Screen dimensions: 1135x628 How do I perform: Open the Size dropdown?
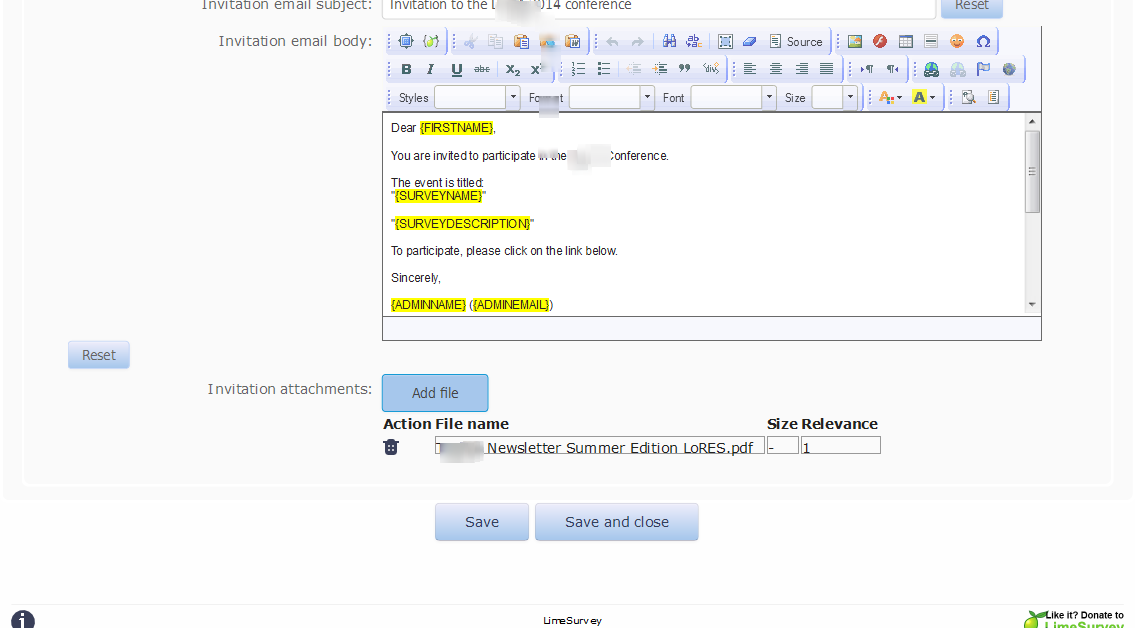(x=850, y=97)
